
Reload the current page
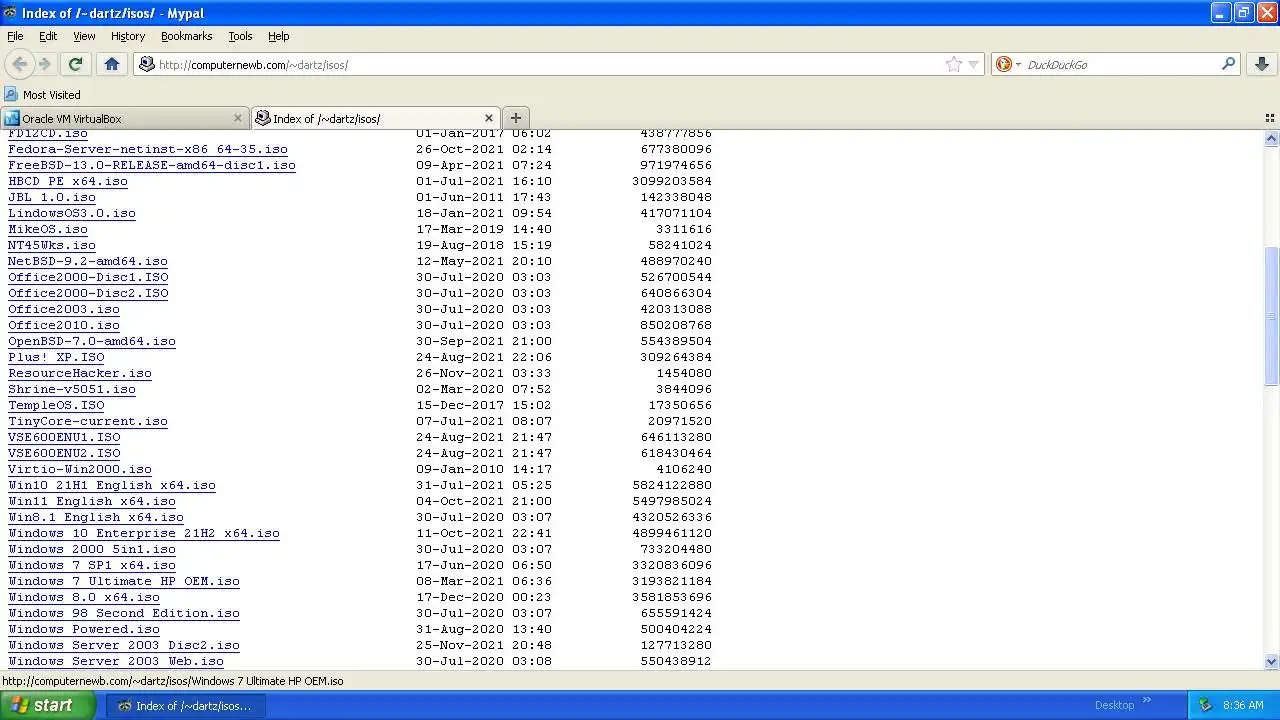point(75,64)
